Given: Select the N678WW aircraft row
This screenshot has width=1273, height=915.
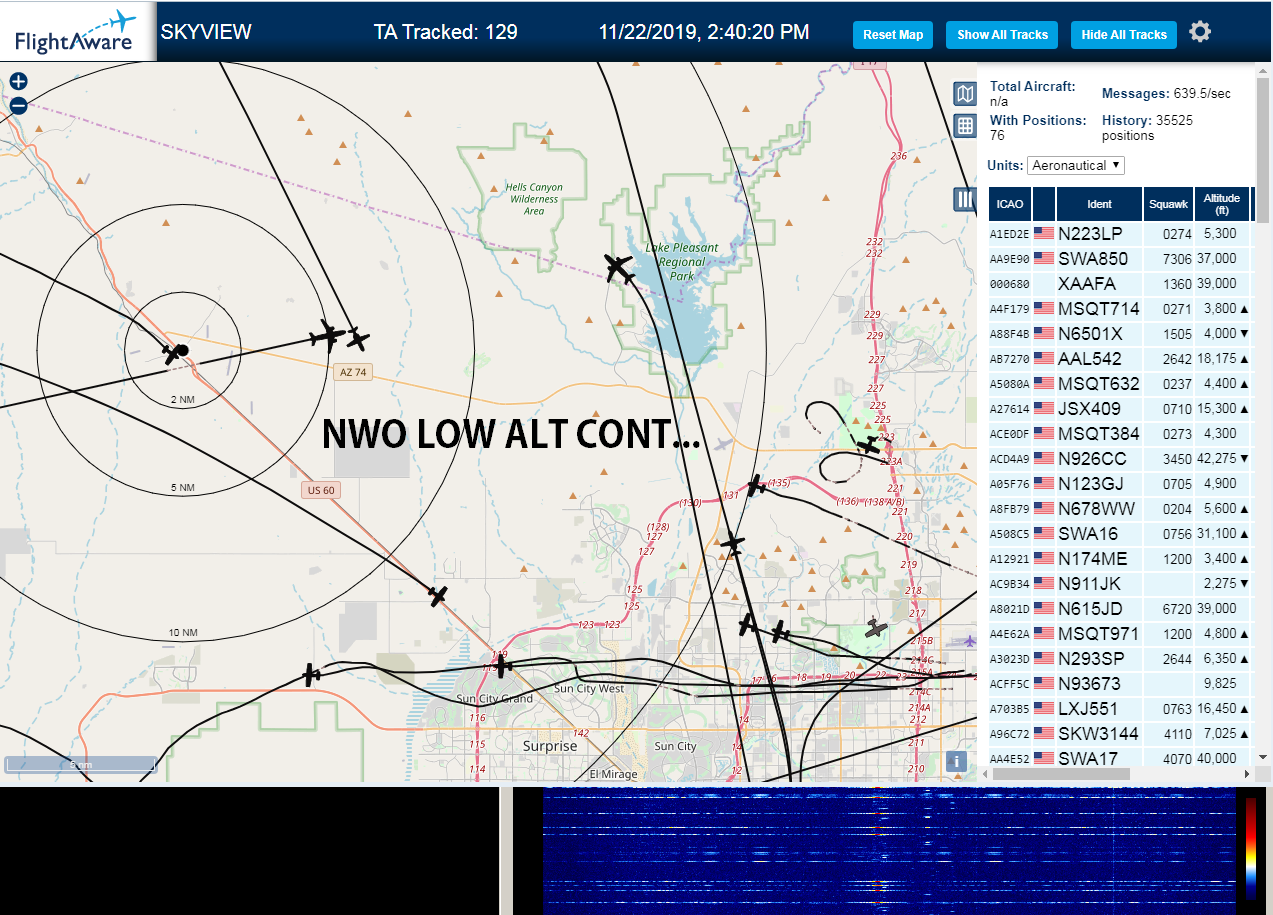Looking at the screenshot, I should 1120,509.
